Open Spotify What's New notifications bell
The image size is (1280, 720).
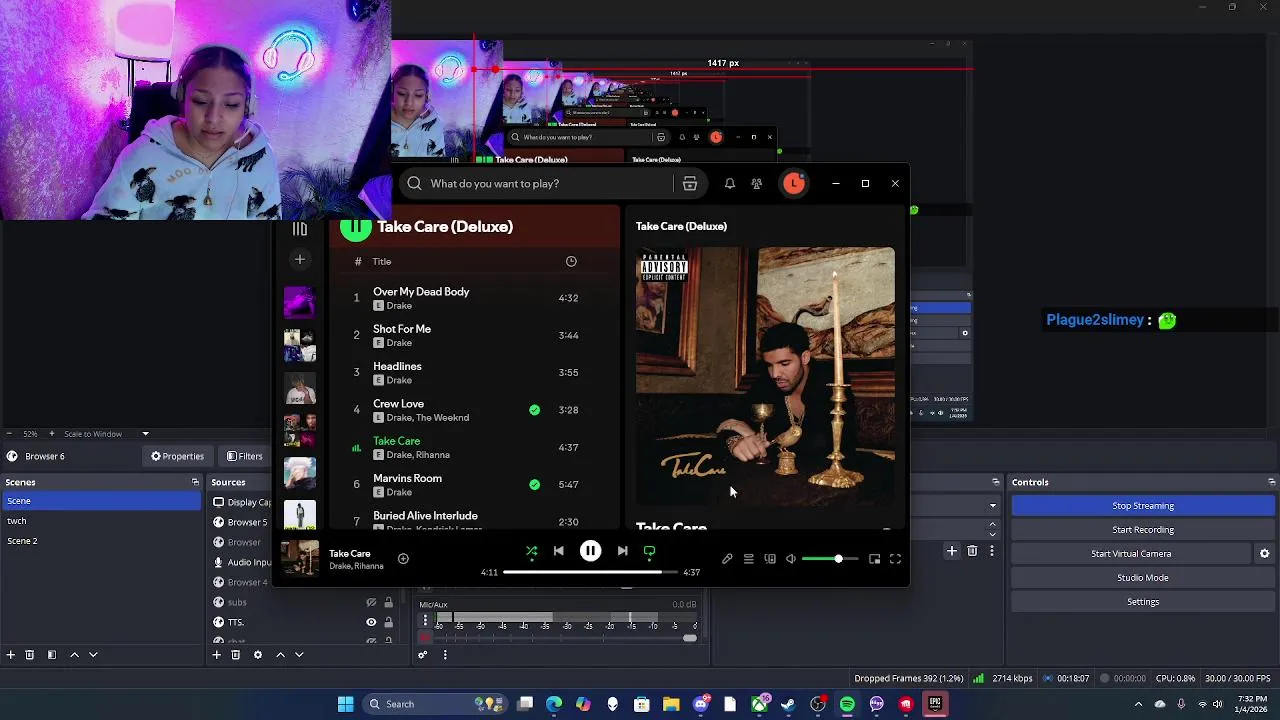click(x=730, y=184)
